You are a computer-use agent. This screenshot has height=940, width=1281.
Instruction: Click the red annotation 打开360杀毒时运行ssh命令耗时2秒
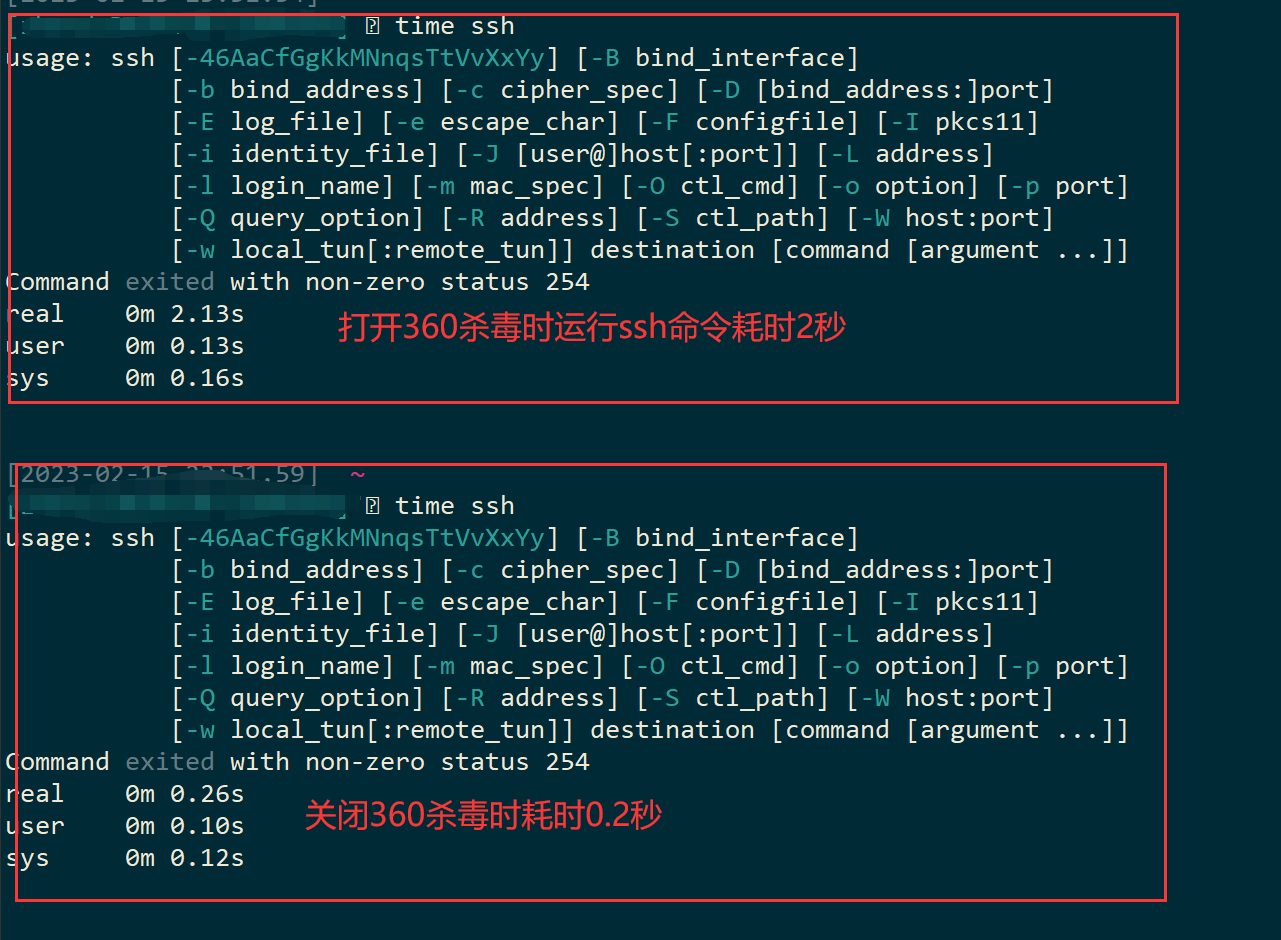(x=592, y=327)
